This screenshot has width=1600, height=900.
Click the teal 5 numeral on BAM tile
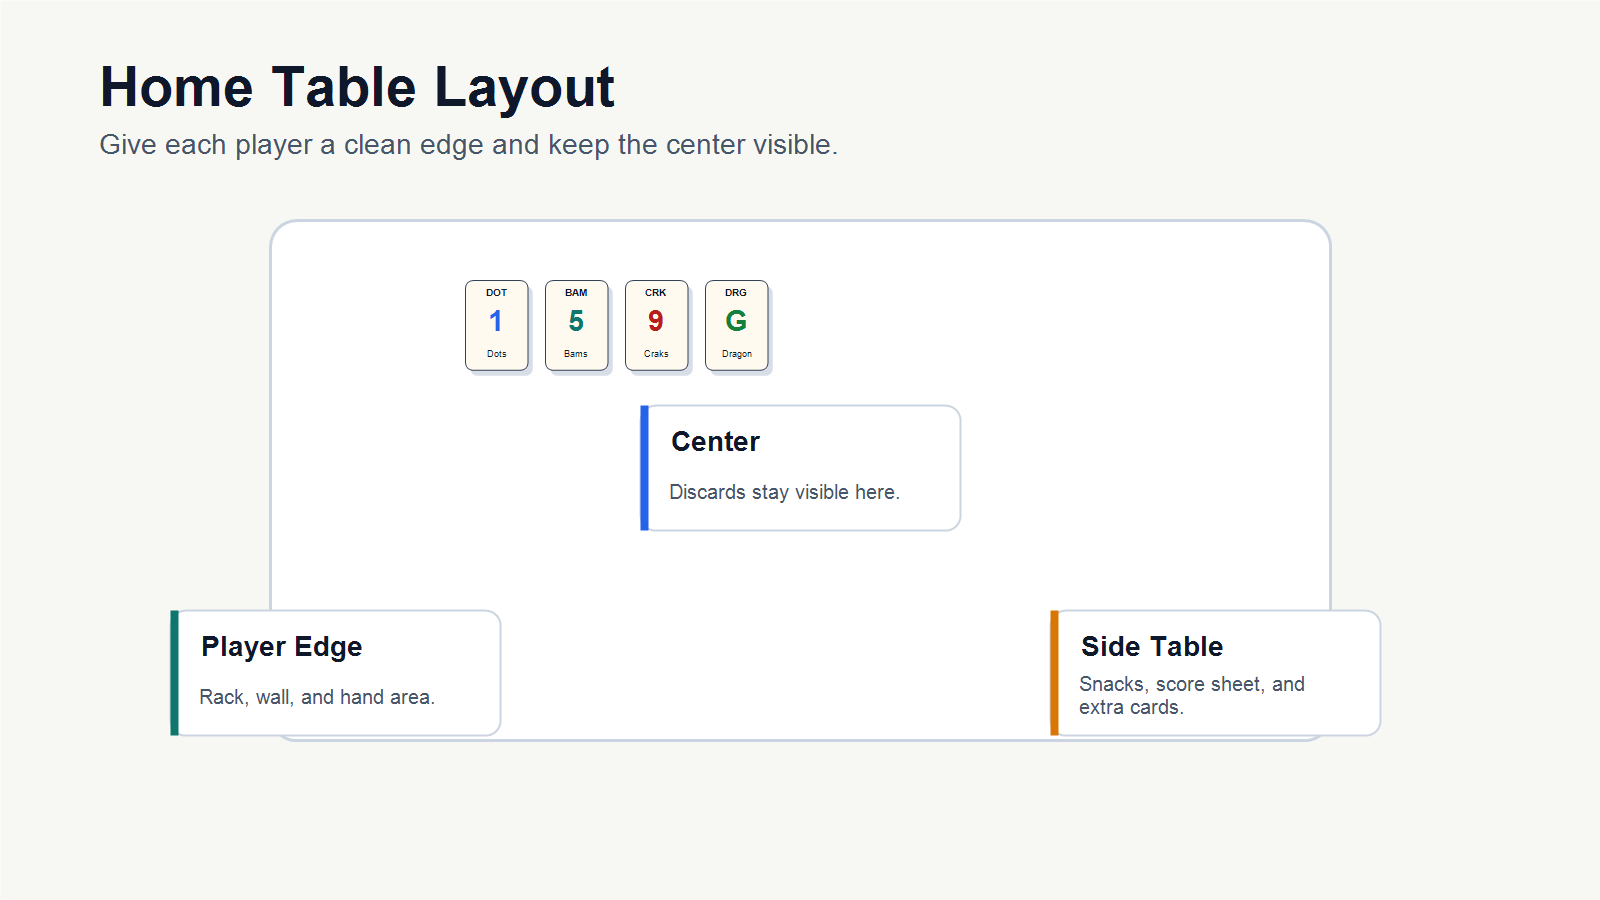pos(576,321)
